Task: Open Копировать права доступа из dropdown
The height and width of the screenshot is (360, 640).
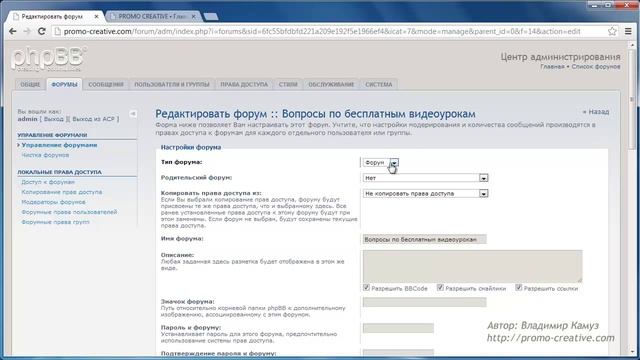Action: point(425,193)
